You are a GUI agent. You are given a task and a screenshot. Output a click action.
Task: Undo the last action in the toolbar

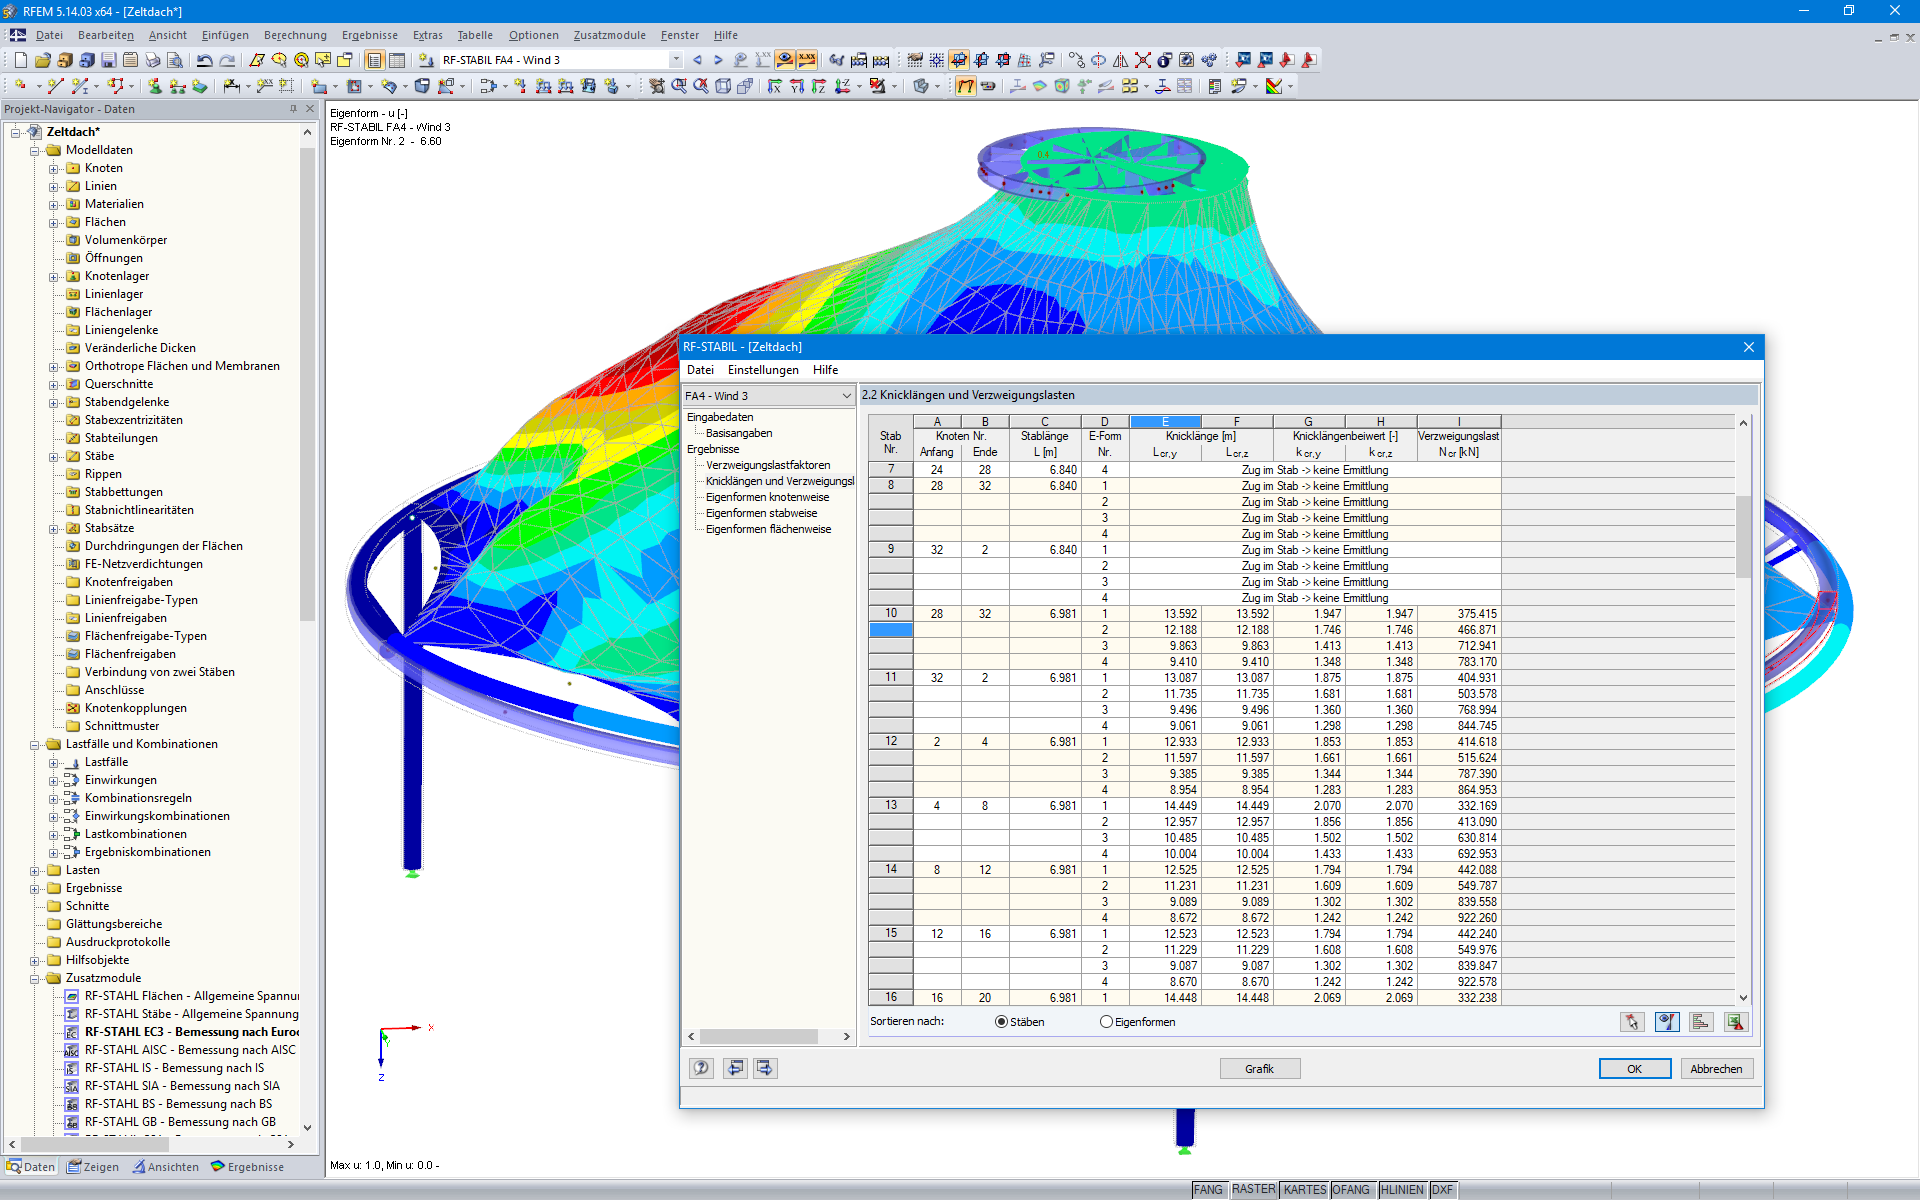204,60
